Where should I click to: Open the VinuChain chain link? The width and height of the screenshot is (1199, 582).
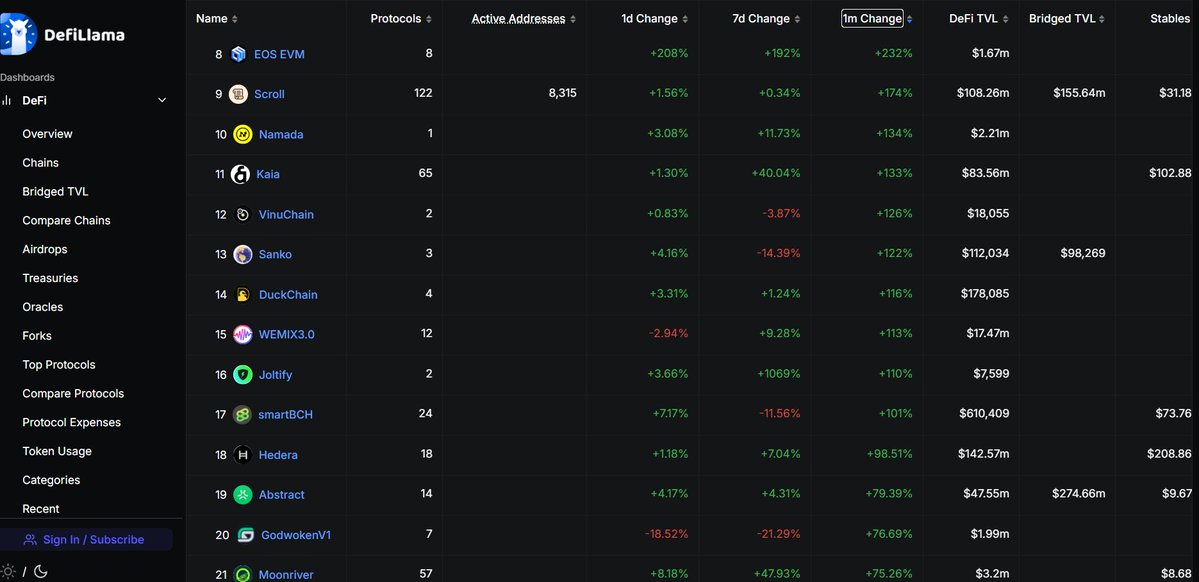[286, 215]
